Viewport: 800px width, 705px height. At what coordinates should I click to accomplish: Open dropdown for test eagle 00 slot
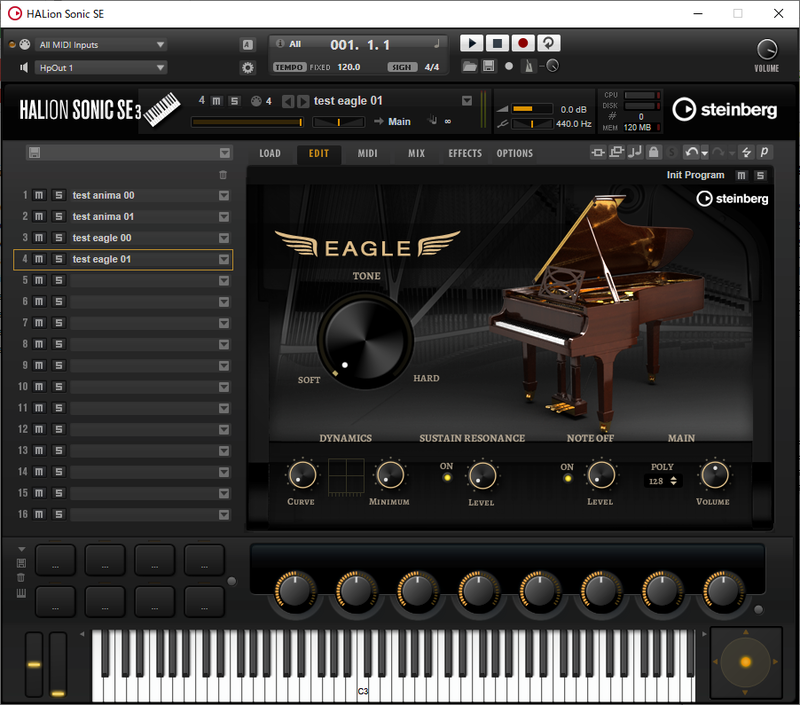224,238
